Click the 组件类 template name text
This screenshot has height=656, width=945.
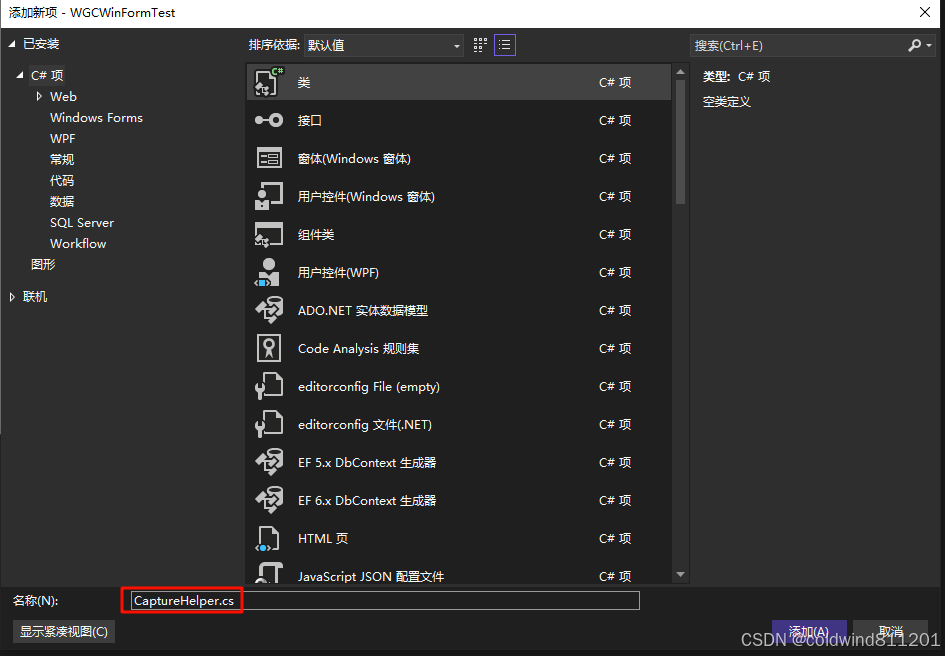(x=316, y=235)
